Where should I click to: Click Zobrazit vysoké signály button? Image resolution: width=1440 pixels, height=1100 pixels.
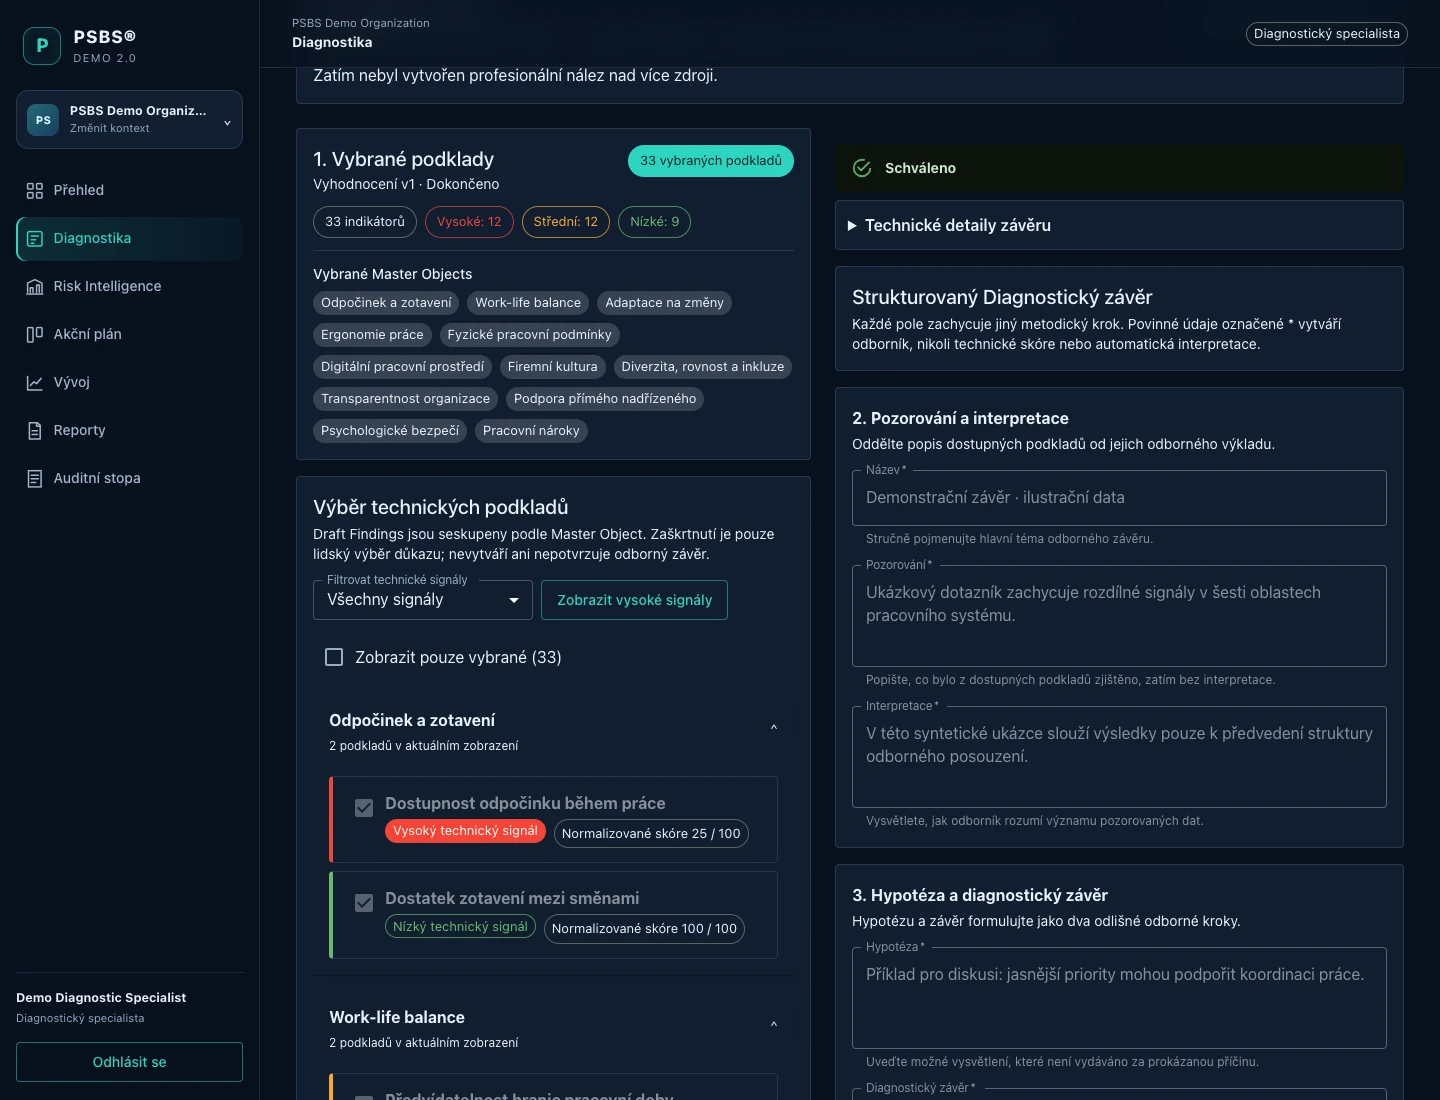click(x=634, y=600)
